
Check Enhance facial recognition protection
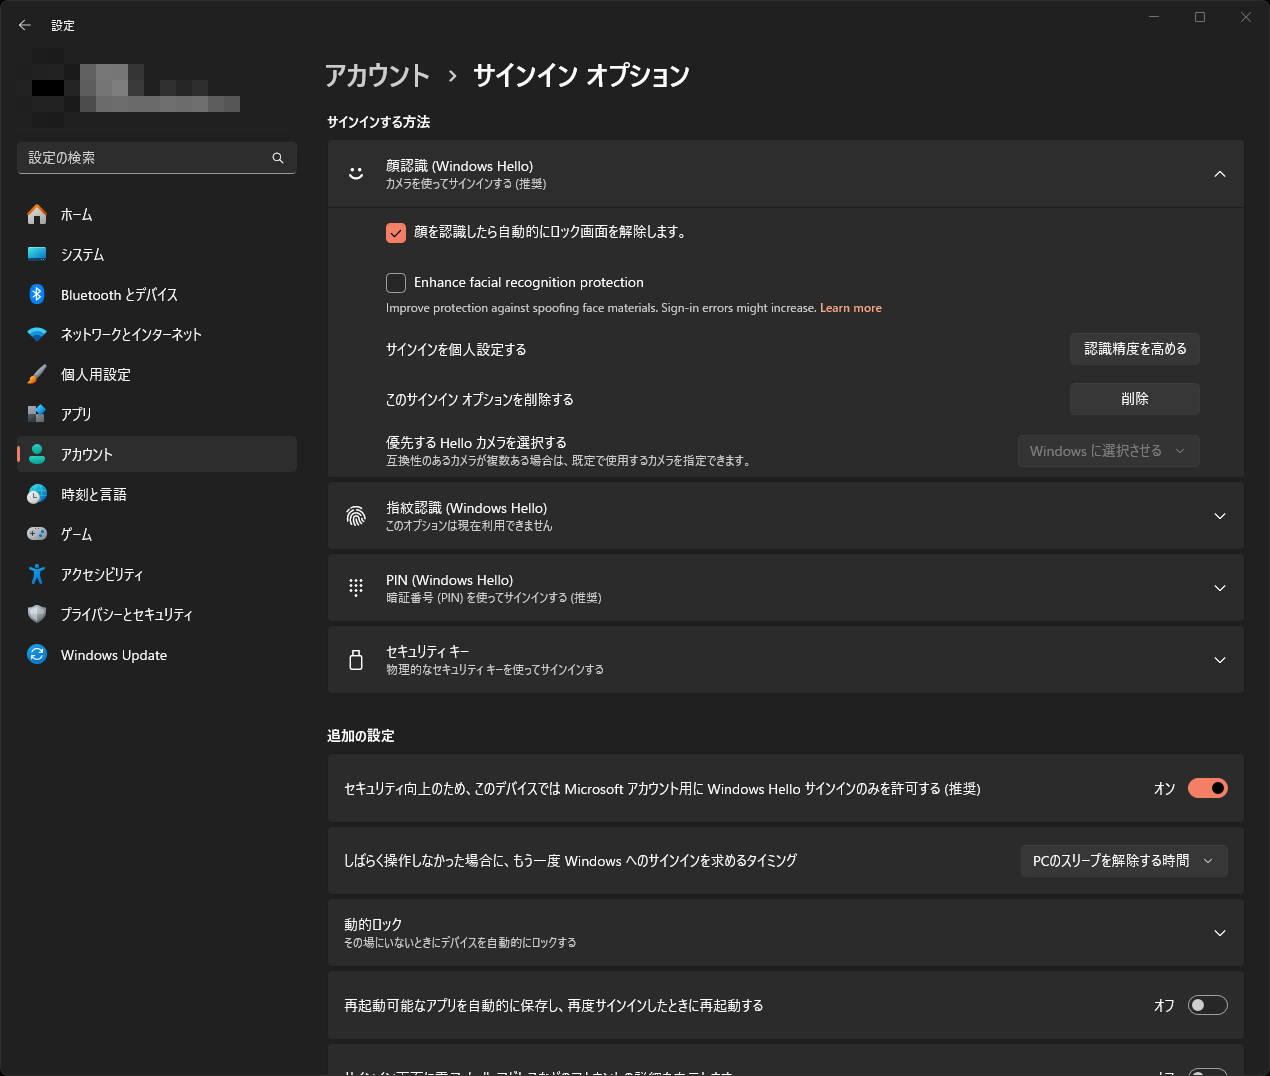396,283
